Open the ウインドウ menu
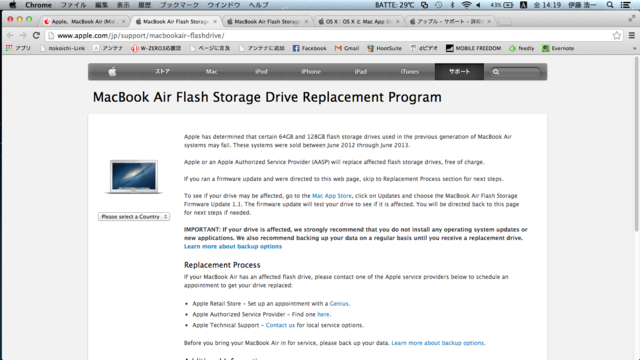640x360 pixels. [224, 5]
